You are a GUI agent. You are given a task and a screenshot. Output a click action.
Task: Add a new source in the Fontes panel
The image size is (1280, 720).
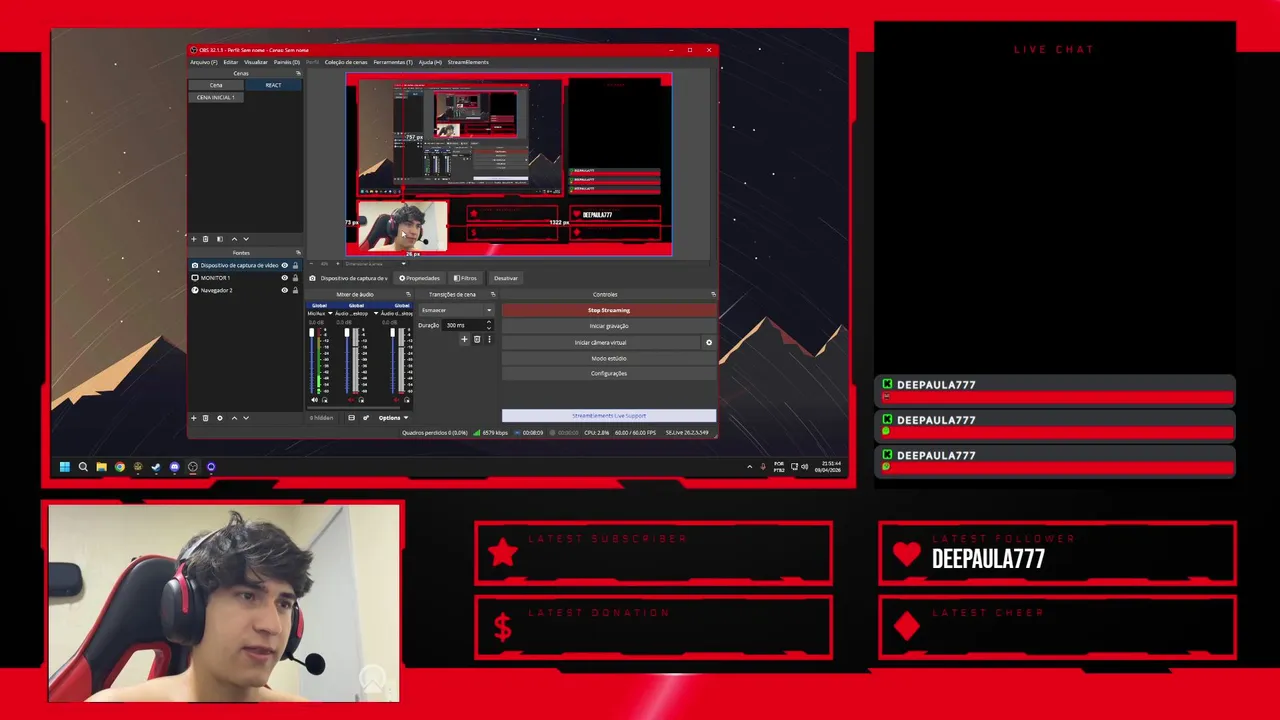click(194, 418)
